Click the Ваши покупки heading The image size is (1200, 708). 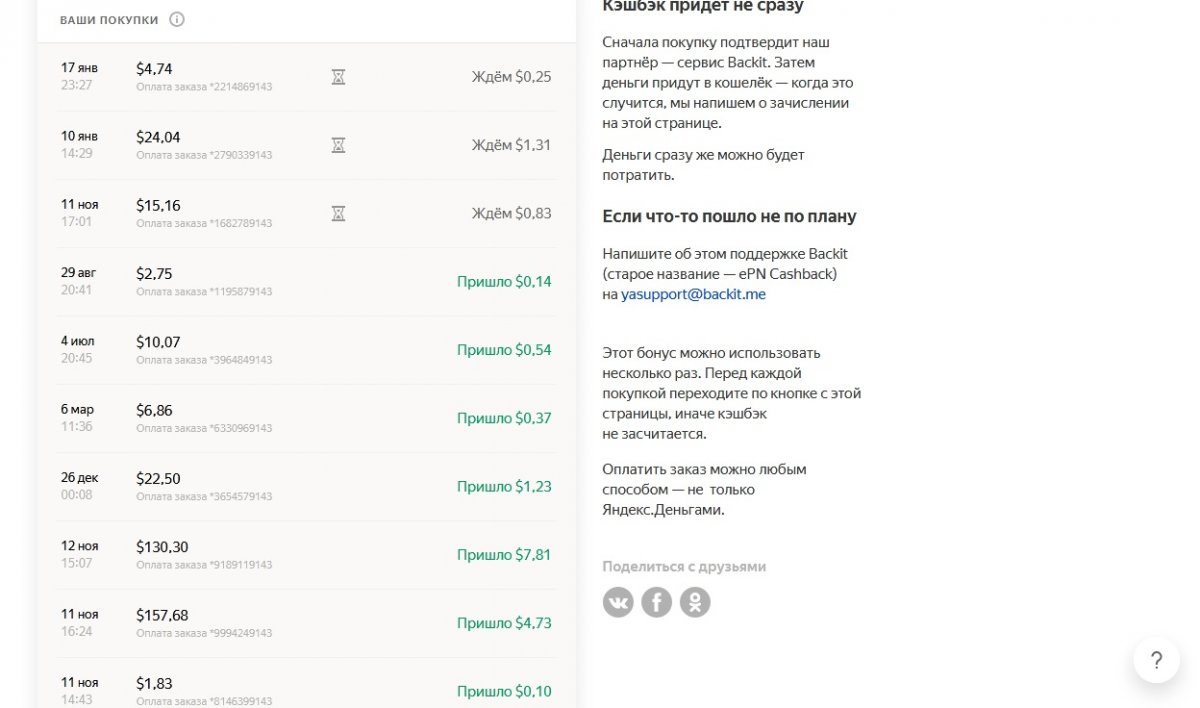click(x=109, y=20)
